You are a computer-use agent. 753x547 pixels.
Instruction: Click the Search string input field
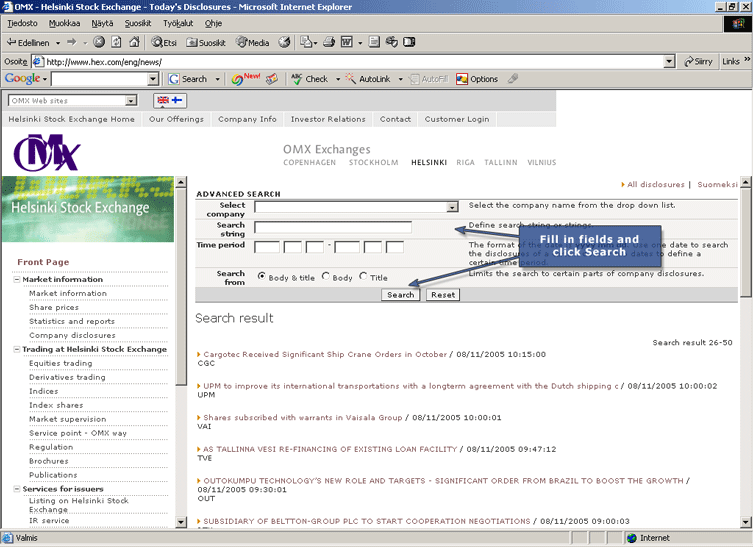click(x=333, y=227)
